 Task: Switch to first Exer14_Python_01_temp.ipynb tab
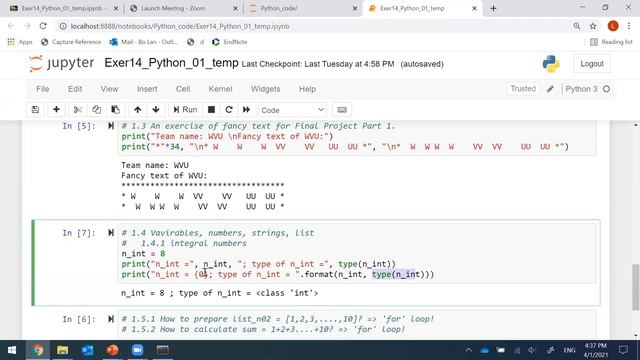[63, 8]
